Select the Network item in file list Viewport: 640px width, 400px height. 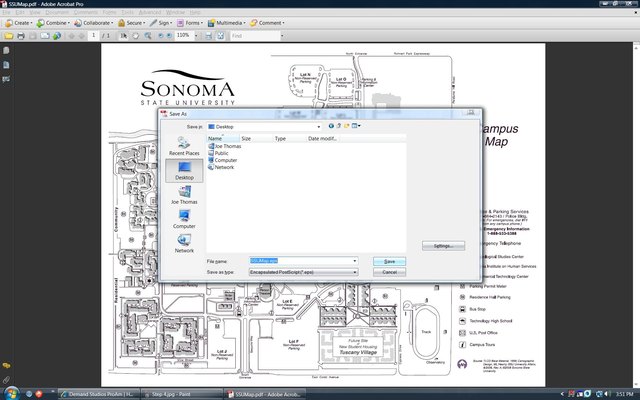click(221, 167)
